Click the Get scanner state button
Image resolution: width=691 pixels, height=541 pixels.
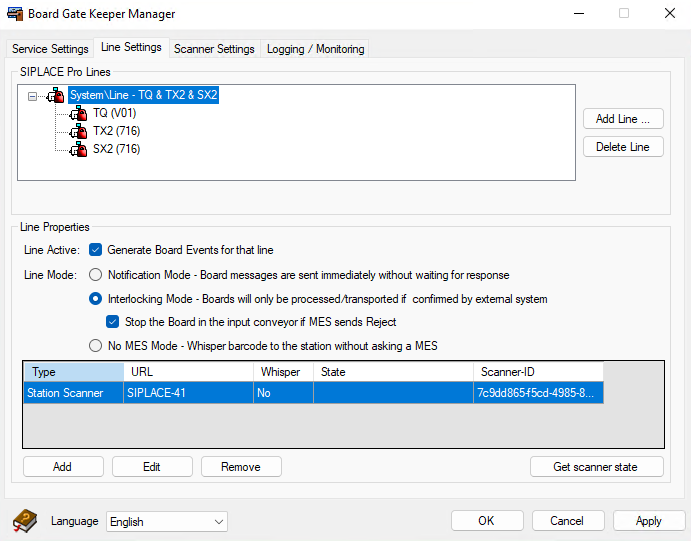tap(597, 467)
